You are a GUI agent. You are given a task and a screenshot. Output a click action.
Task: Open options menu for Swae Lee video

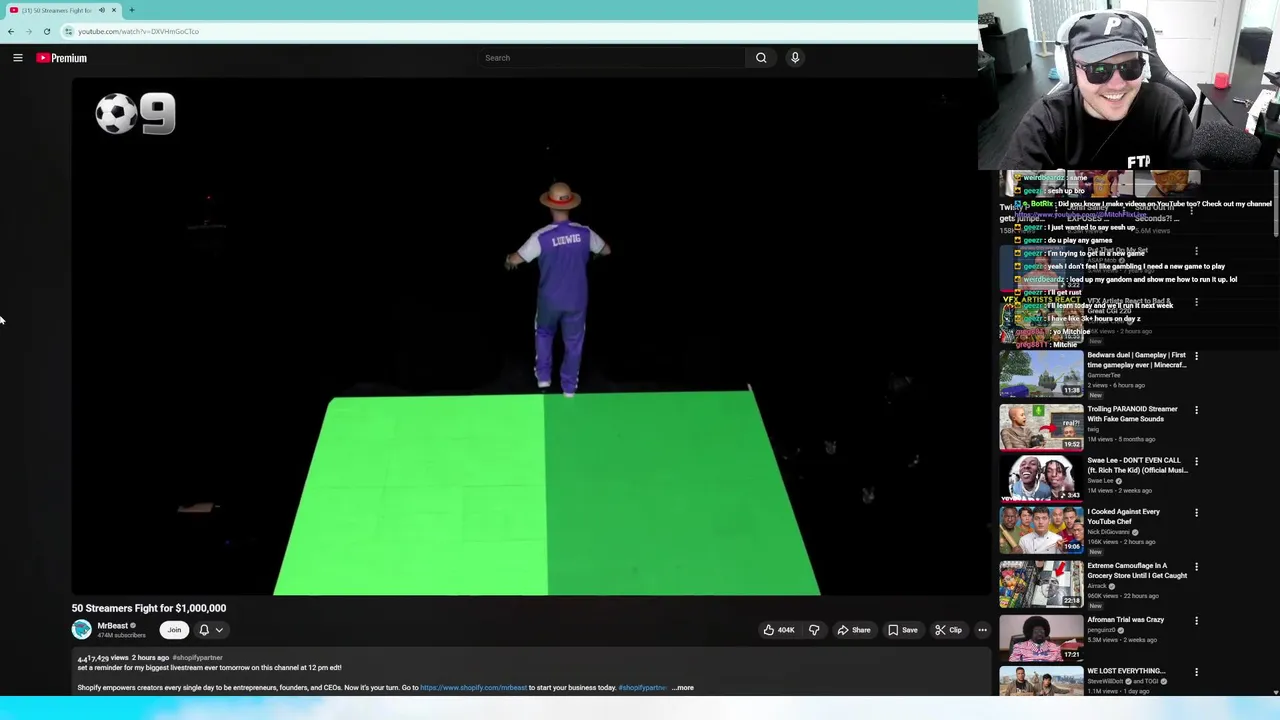click(x=1196, y=462)
